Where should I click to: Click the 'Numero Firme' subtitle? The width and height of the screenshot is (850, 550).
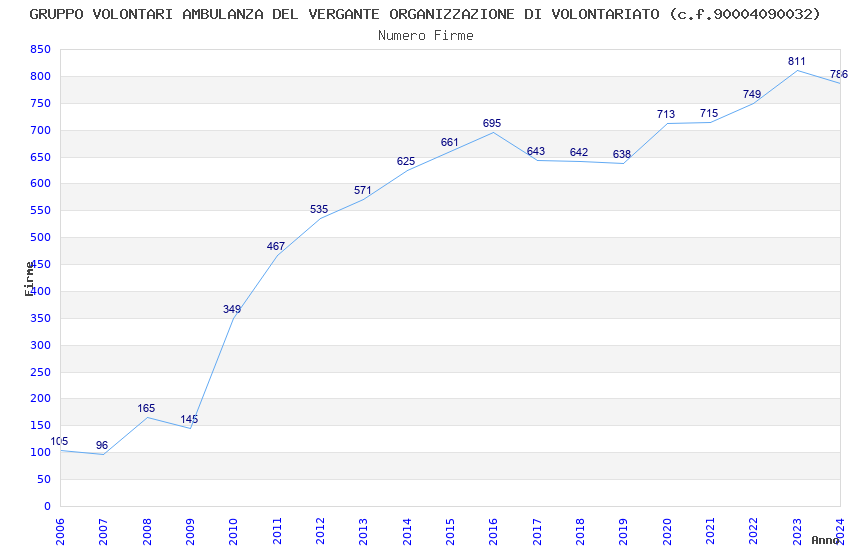[x=426, y=36]
